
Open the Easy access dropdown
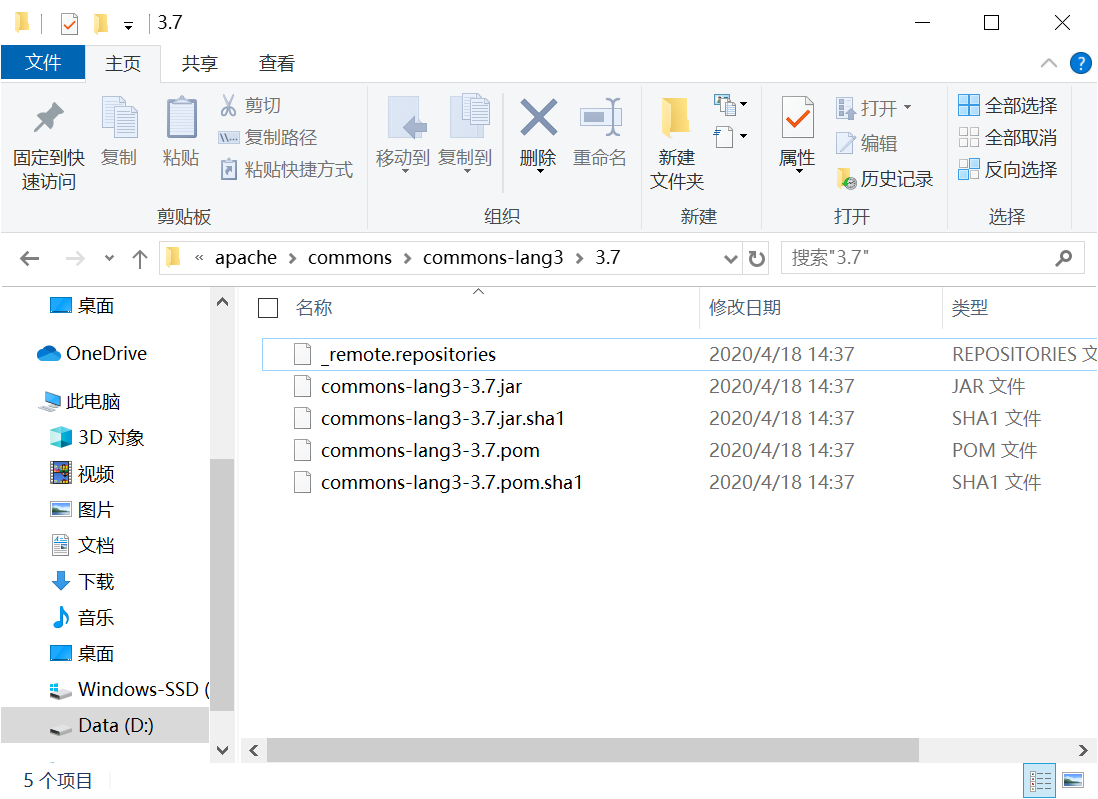tap(730, 137)
